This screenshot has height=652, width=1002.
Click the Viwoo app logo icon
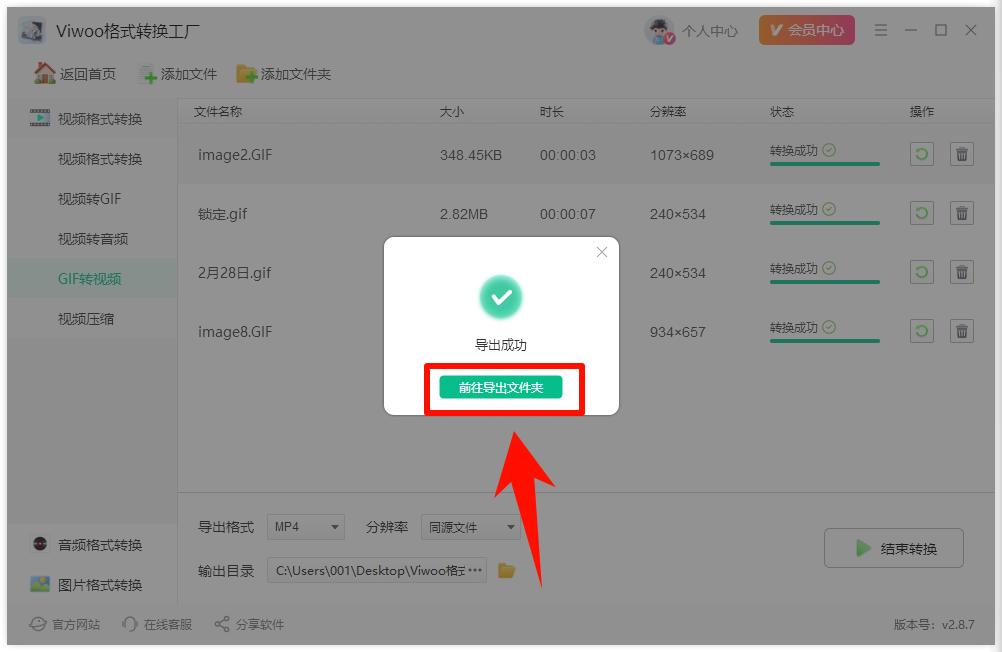pyautogui.click(x=32, y=31)
